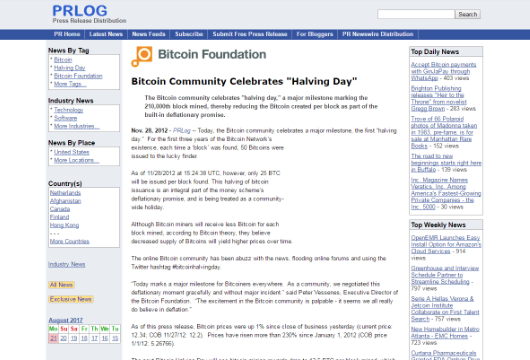Select calendar day 17
Image resolution: width=530 pixels, height=360 pixels.
[x=94, y=338]
